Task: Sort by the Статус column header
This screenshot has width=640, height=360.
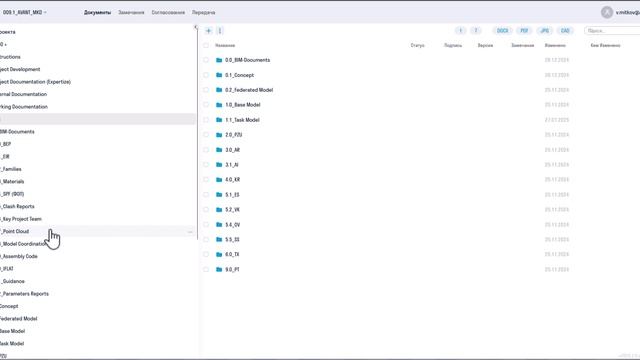Action: click(418, 45)
